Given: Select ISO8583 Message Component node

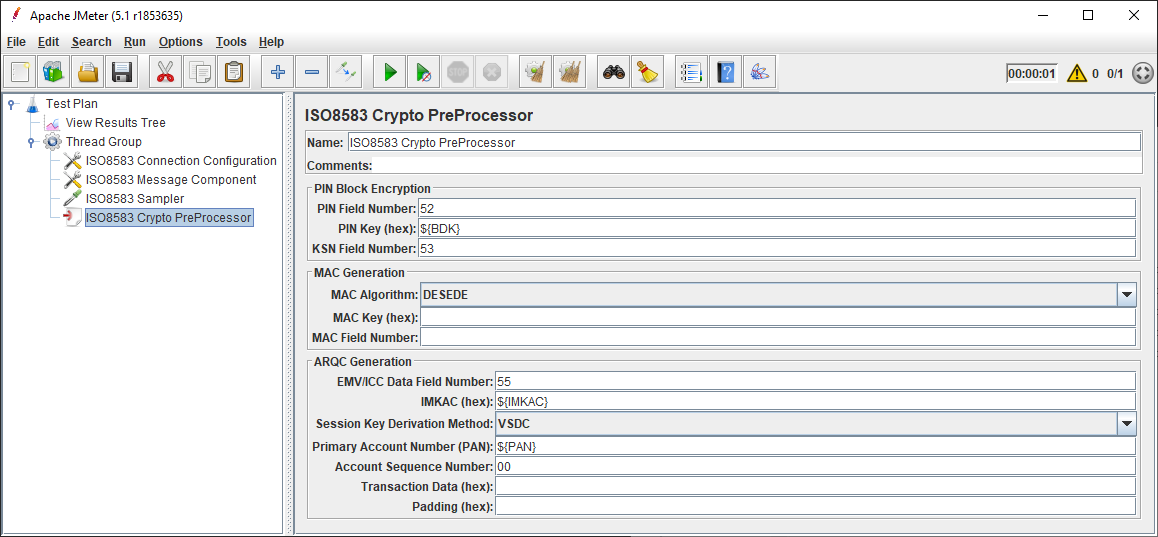Looking at the screenshot, I should pyautogui.click(x=171, y=179).
